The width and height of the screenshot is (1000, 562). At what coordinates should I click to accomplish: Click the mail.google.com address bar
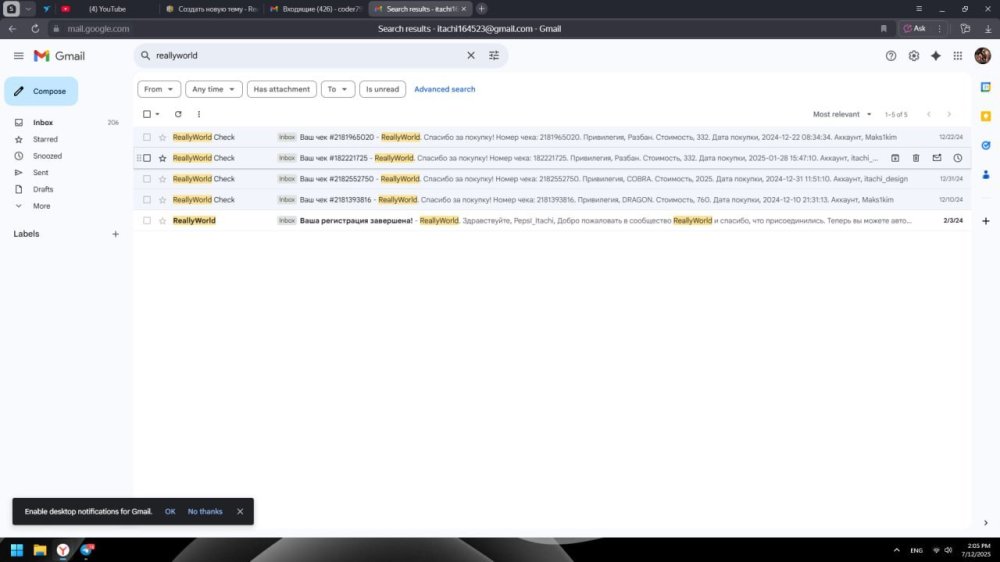coord(98,29)
